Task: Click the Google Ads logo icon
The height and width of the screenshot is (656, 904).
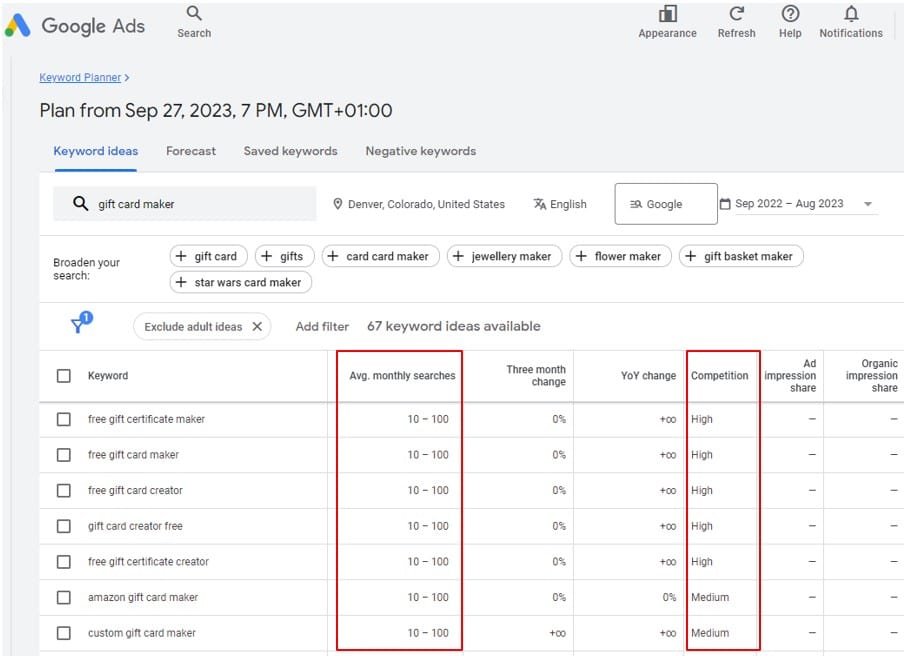Action: (17, 25)
